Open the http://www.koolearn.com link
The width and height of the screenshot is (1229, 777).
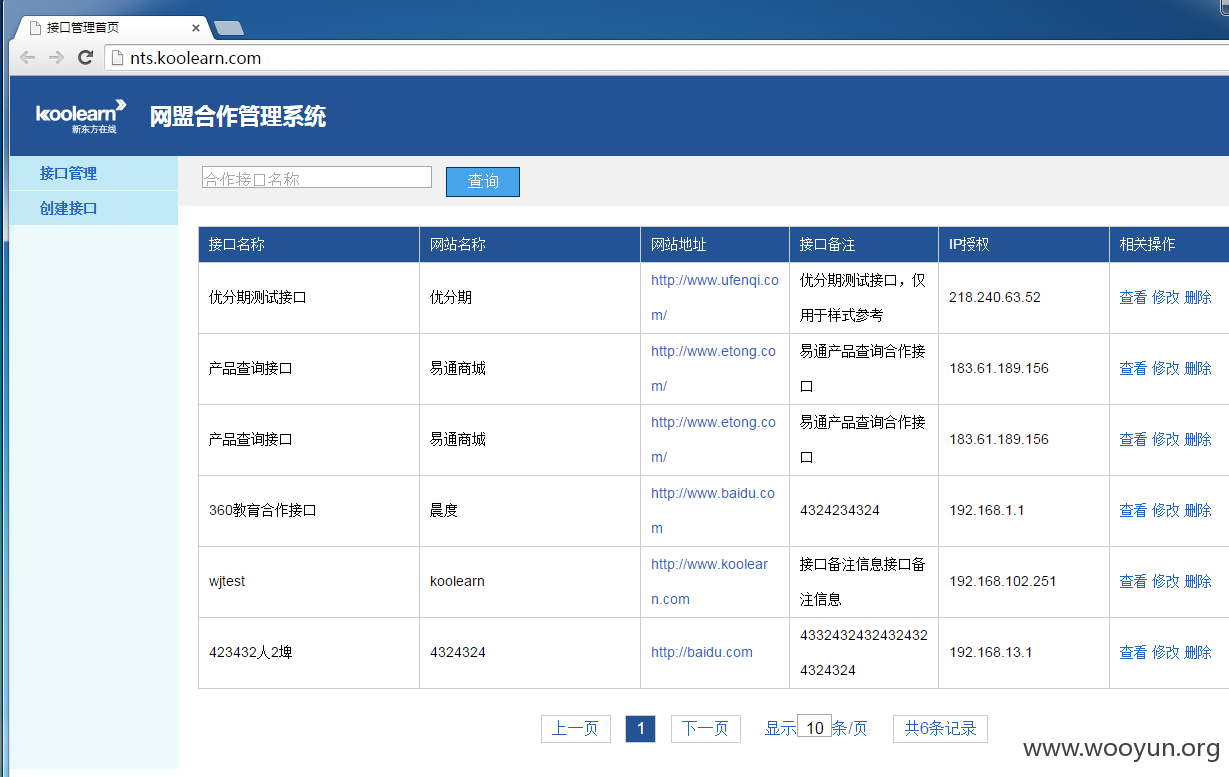(710, 581)
